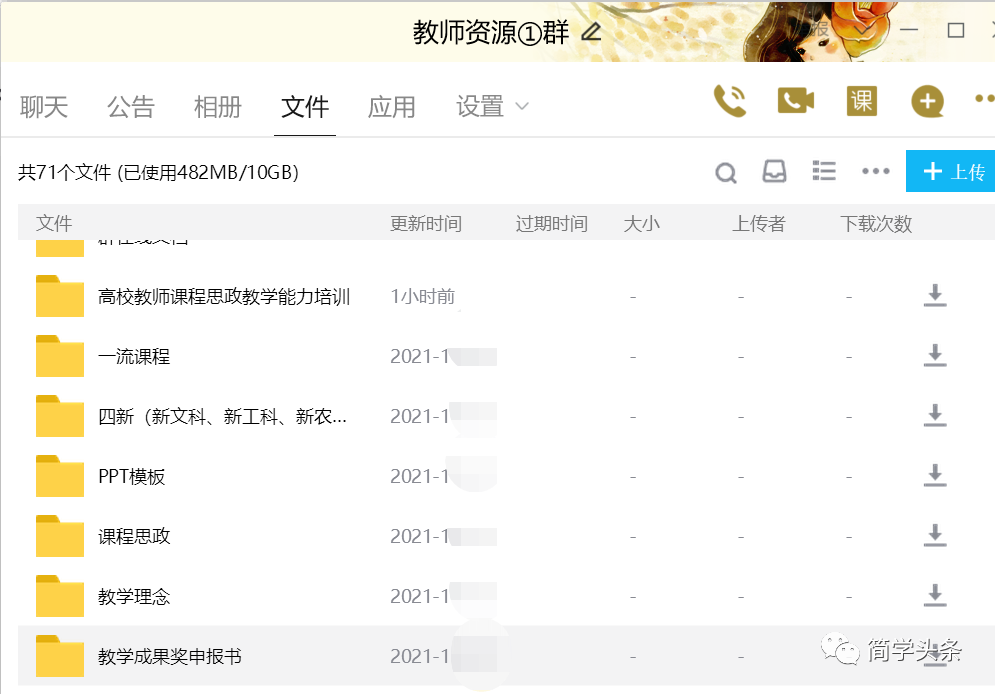Screen dimensions: 995x694
Task: Sort by 文件 name column header
Action: (54, 223)
